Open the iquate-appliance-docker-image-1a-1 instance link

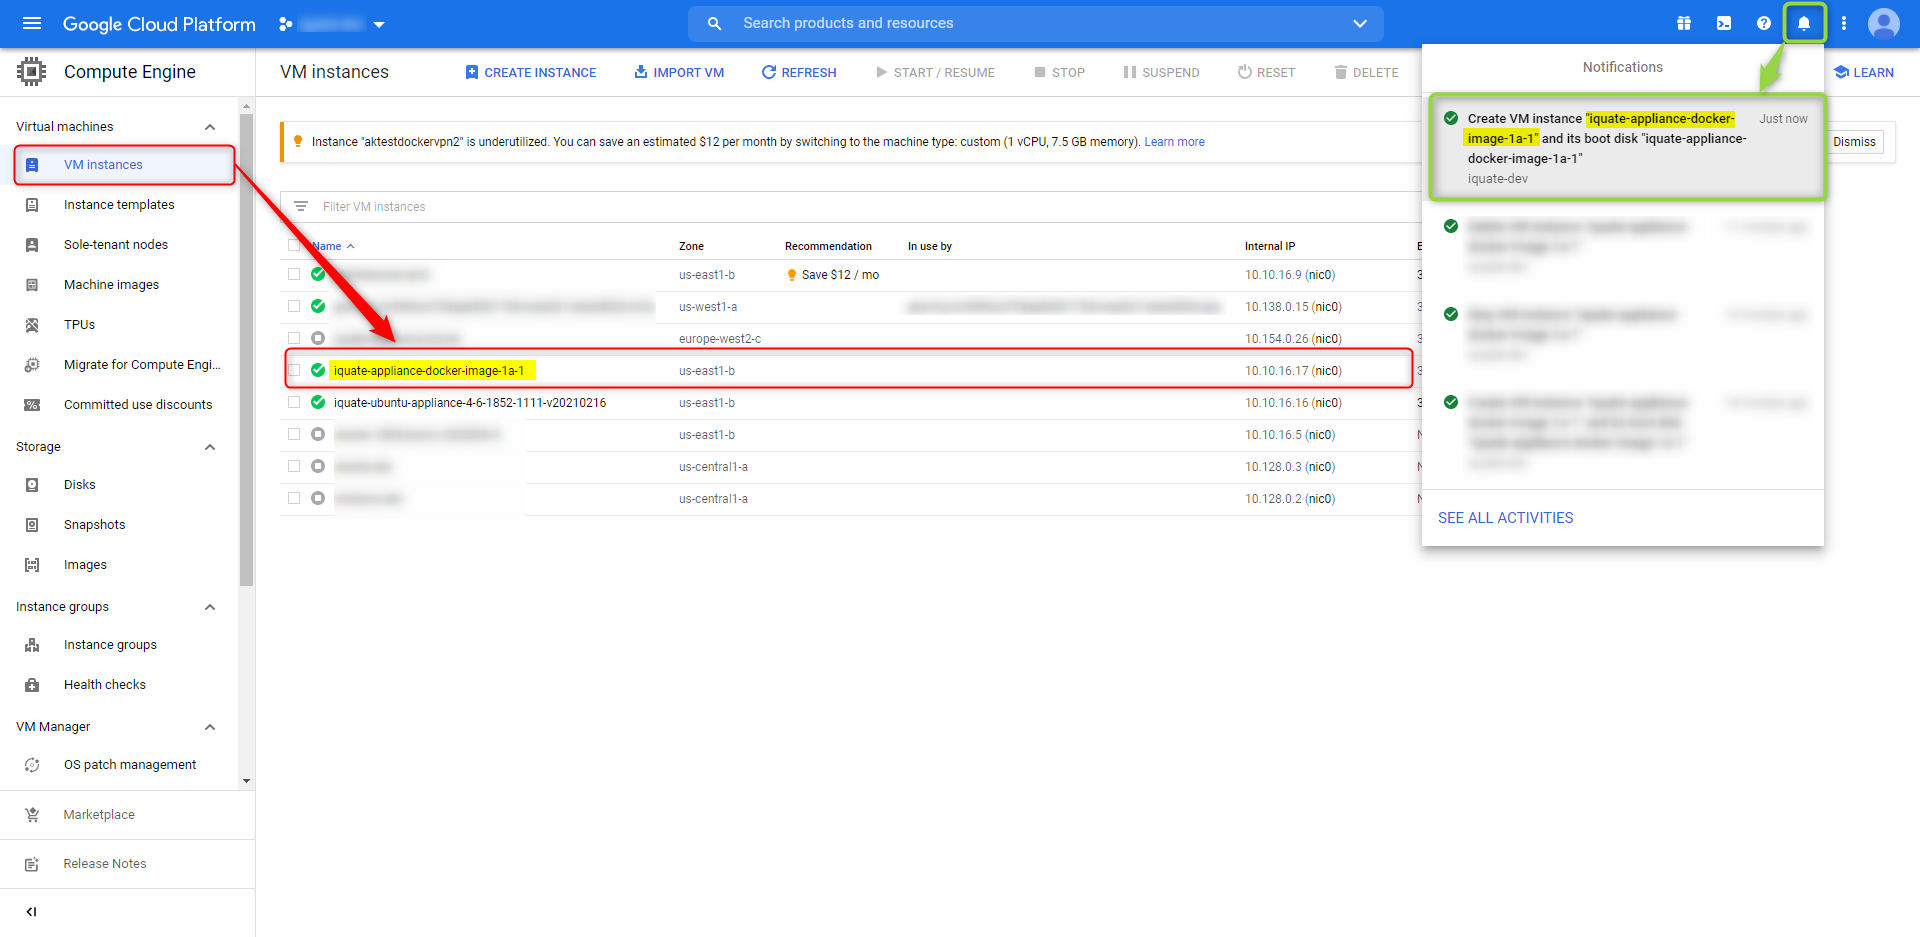(429, 371)
